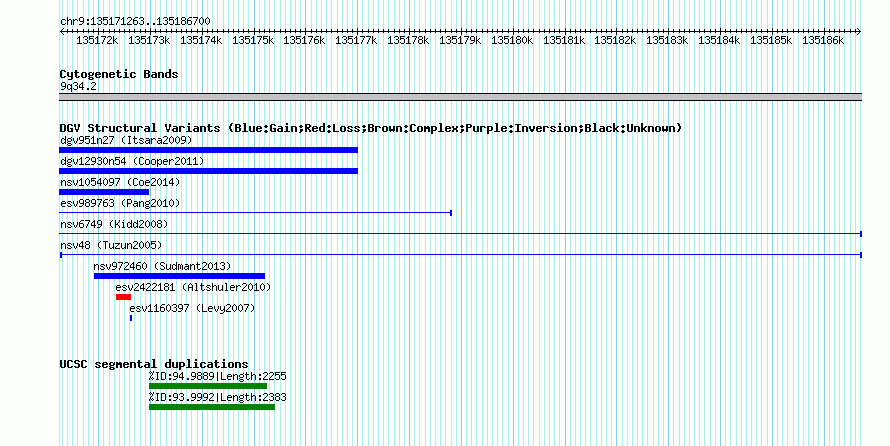Click the 135176k ruler tick label
This screenshot has width=890, height=446.
coord(304,40)
